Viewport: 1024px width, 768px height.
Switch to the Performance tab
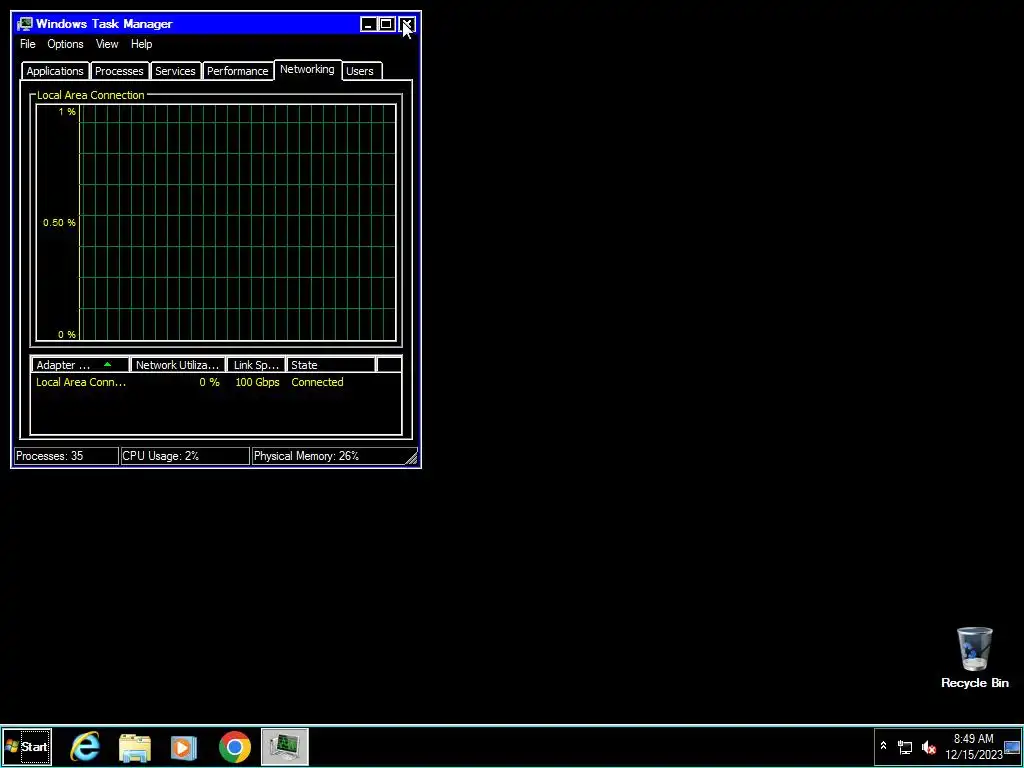click(238, 71)
